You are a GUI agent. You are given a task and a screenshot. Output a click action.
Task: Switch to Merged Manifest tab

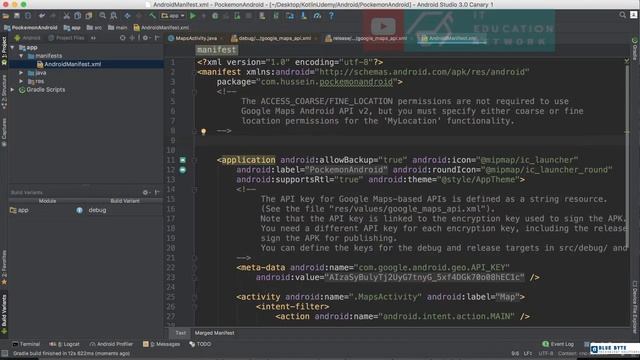click(214, 333)
